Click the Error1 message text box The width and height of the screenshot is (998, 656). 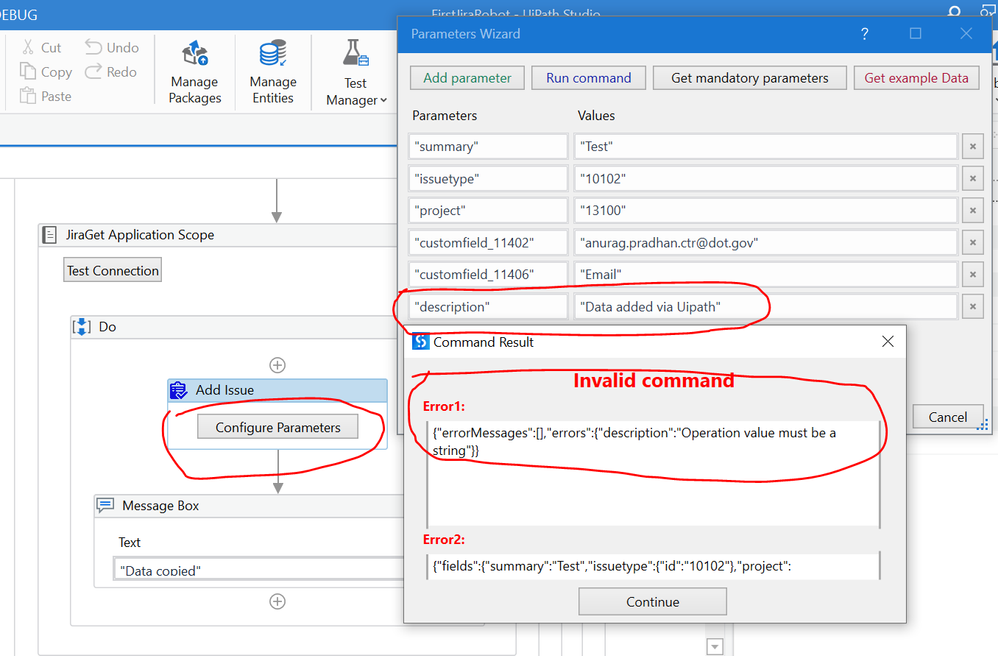point(653,473)
